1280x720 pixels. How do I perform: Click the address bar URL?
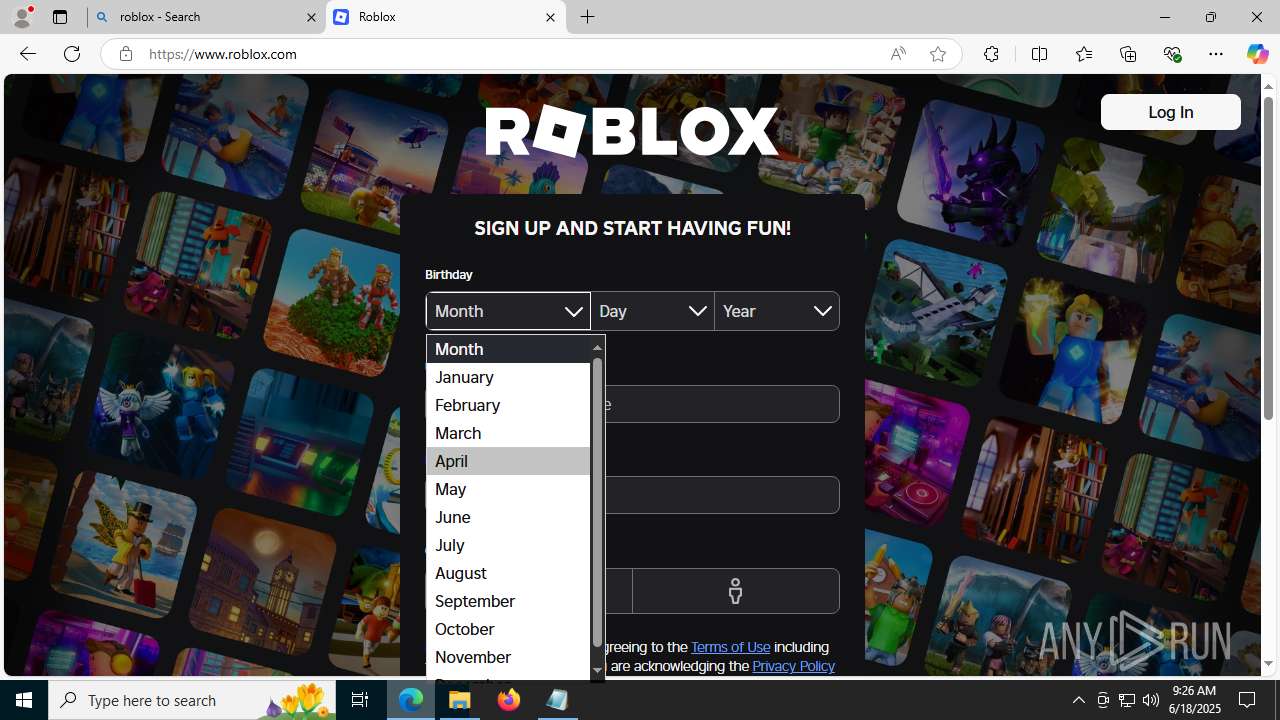223,54
